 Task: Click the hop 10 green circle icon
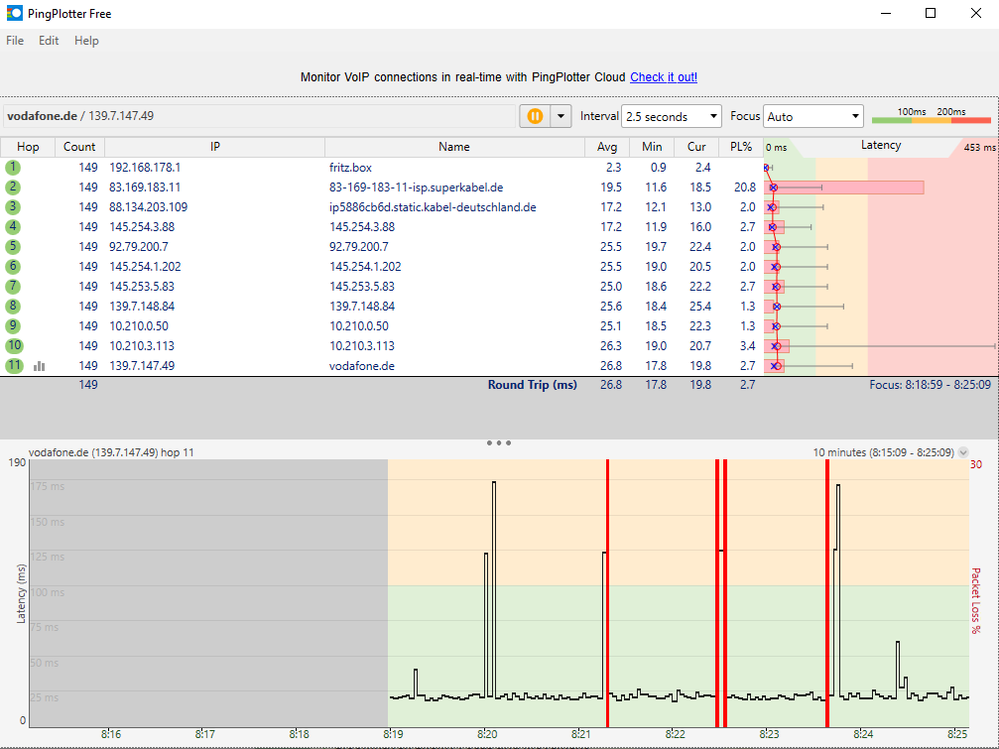point(13,346)
